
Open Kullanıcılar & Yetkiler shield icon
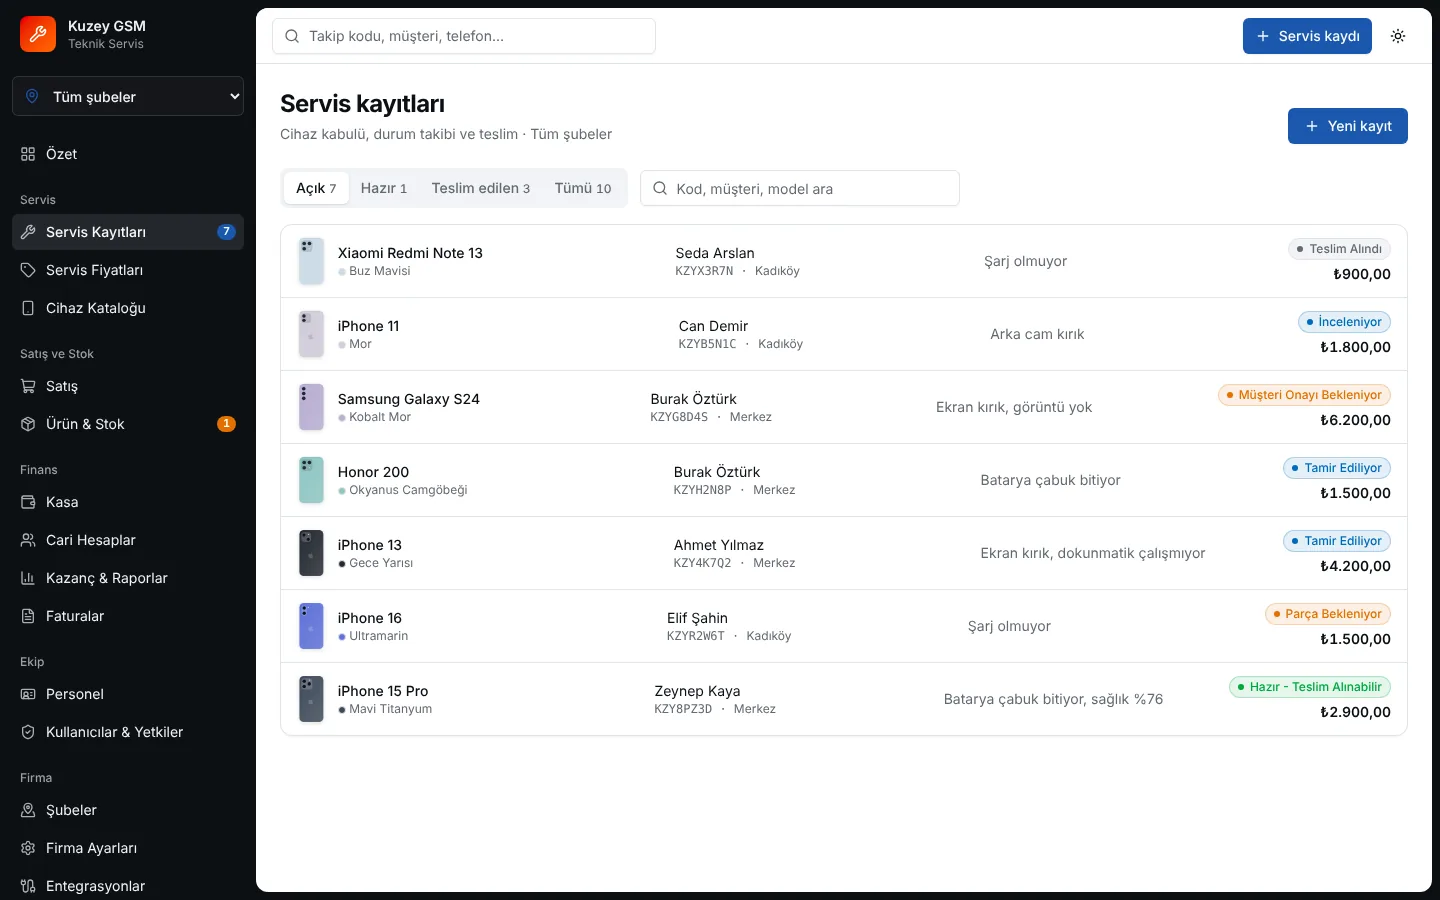tap(28, 732)
